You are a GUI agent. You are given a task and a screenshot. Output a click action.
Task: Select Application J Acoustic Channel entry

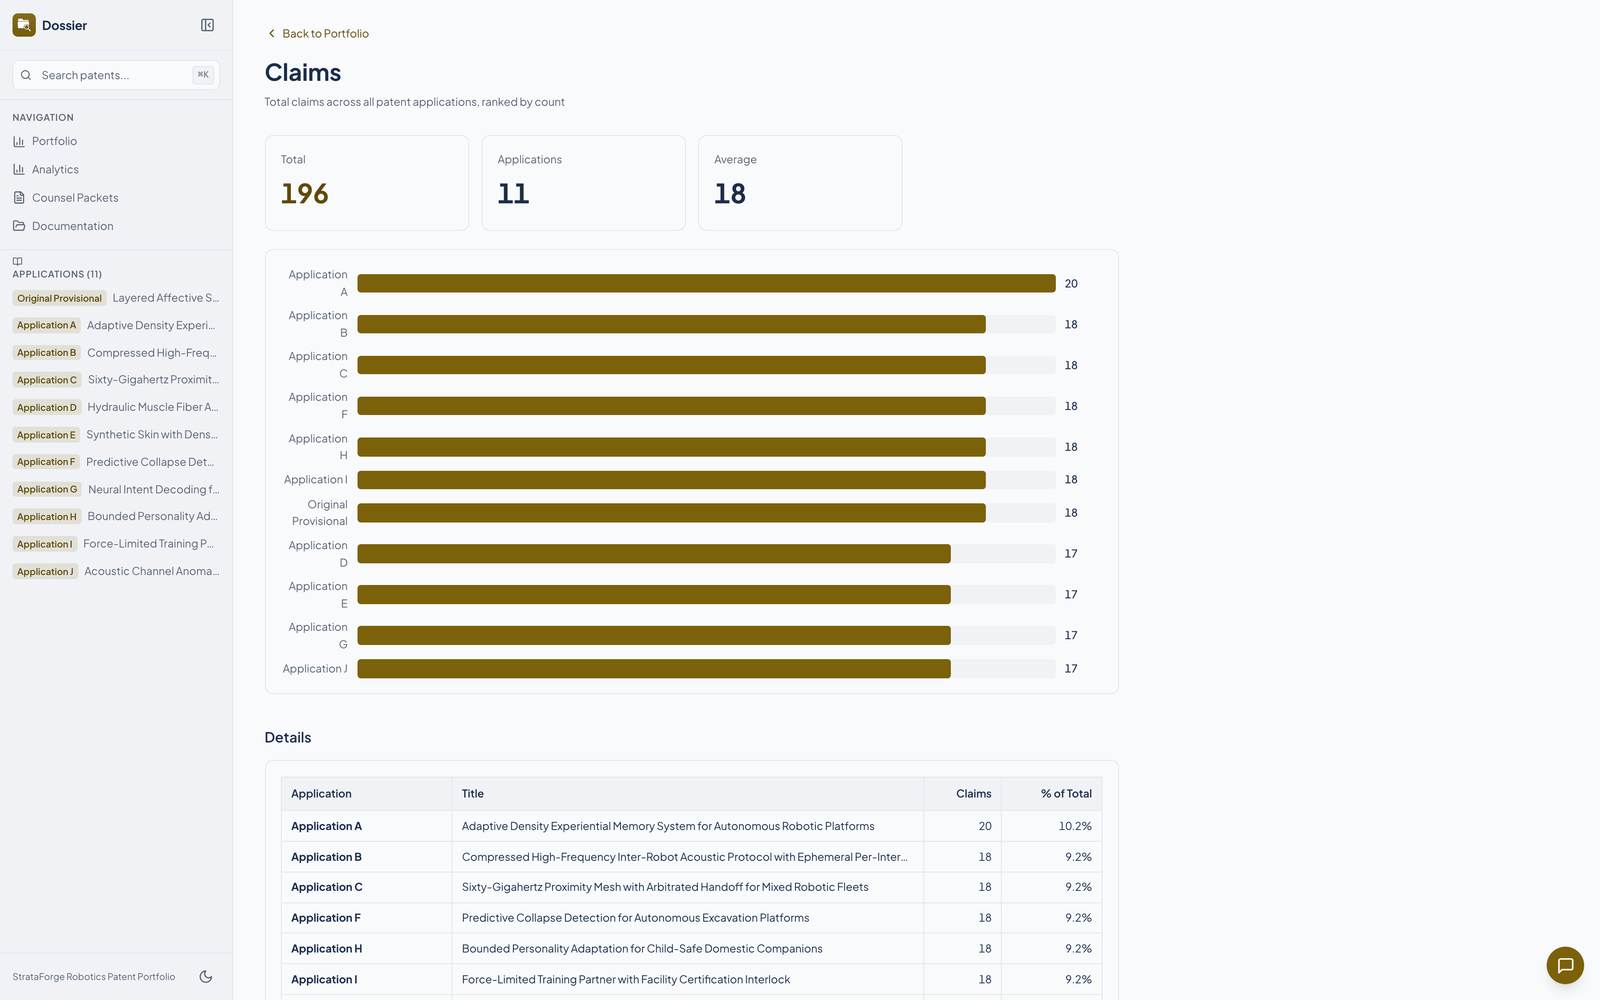(x=116, y=571)
